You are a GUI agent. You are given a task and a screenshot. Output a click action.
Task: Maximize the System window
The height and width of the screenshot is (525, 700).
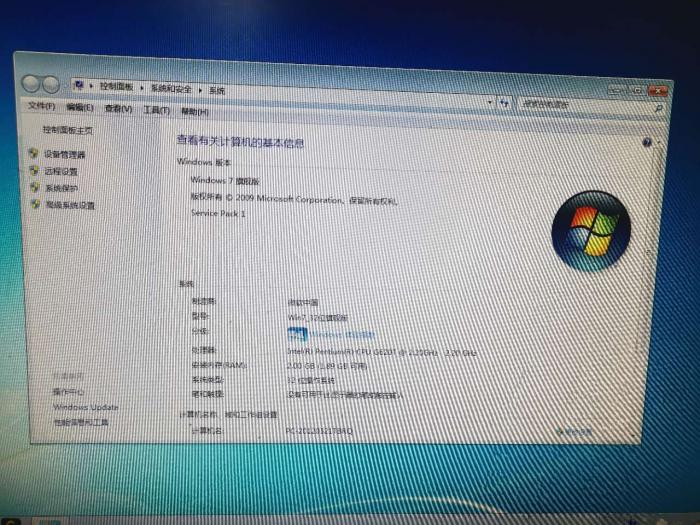click(636, 90)
